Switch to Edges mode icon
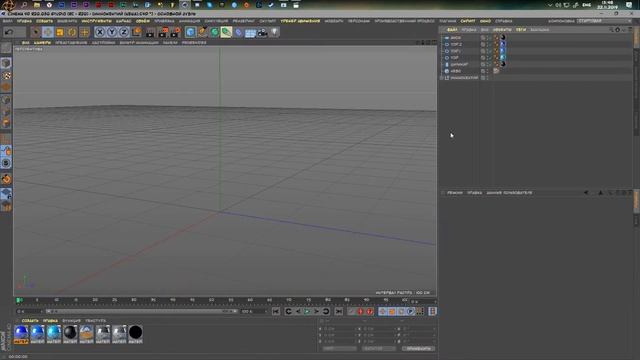640x360 pixels. pos(6,111)
